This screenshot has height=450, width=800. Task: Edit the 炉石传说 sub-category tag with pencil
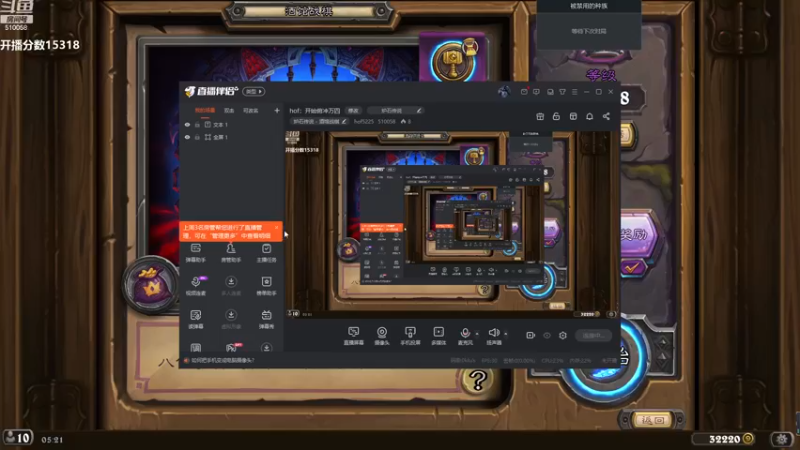pyautogui.click(x=320, y=121)
